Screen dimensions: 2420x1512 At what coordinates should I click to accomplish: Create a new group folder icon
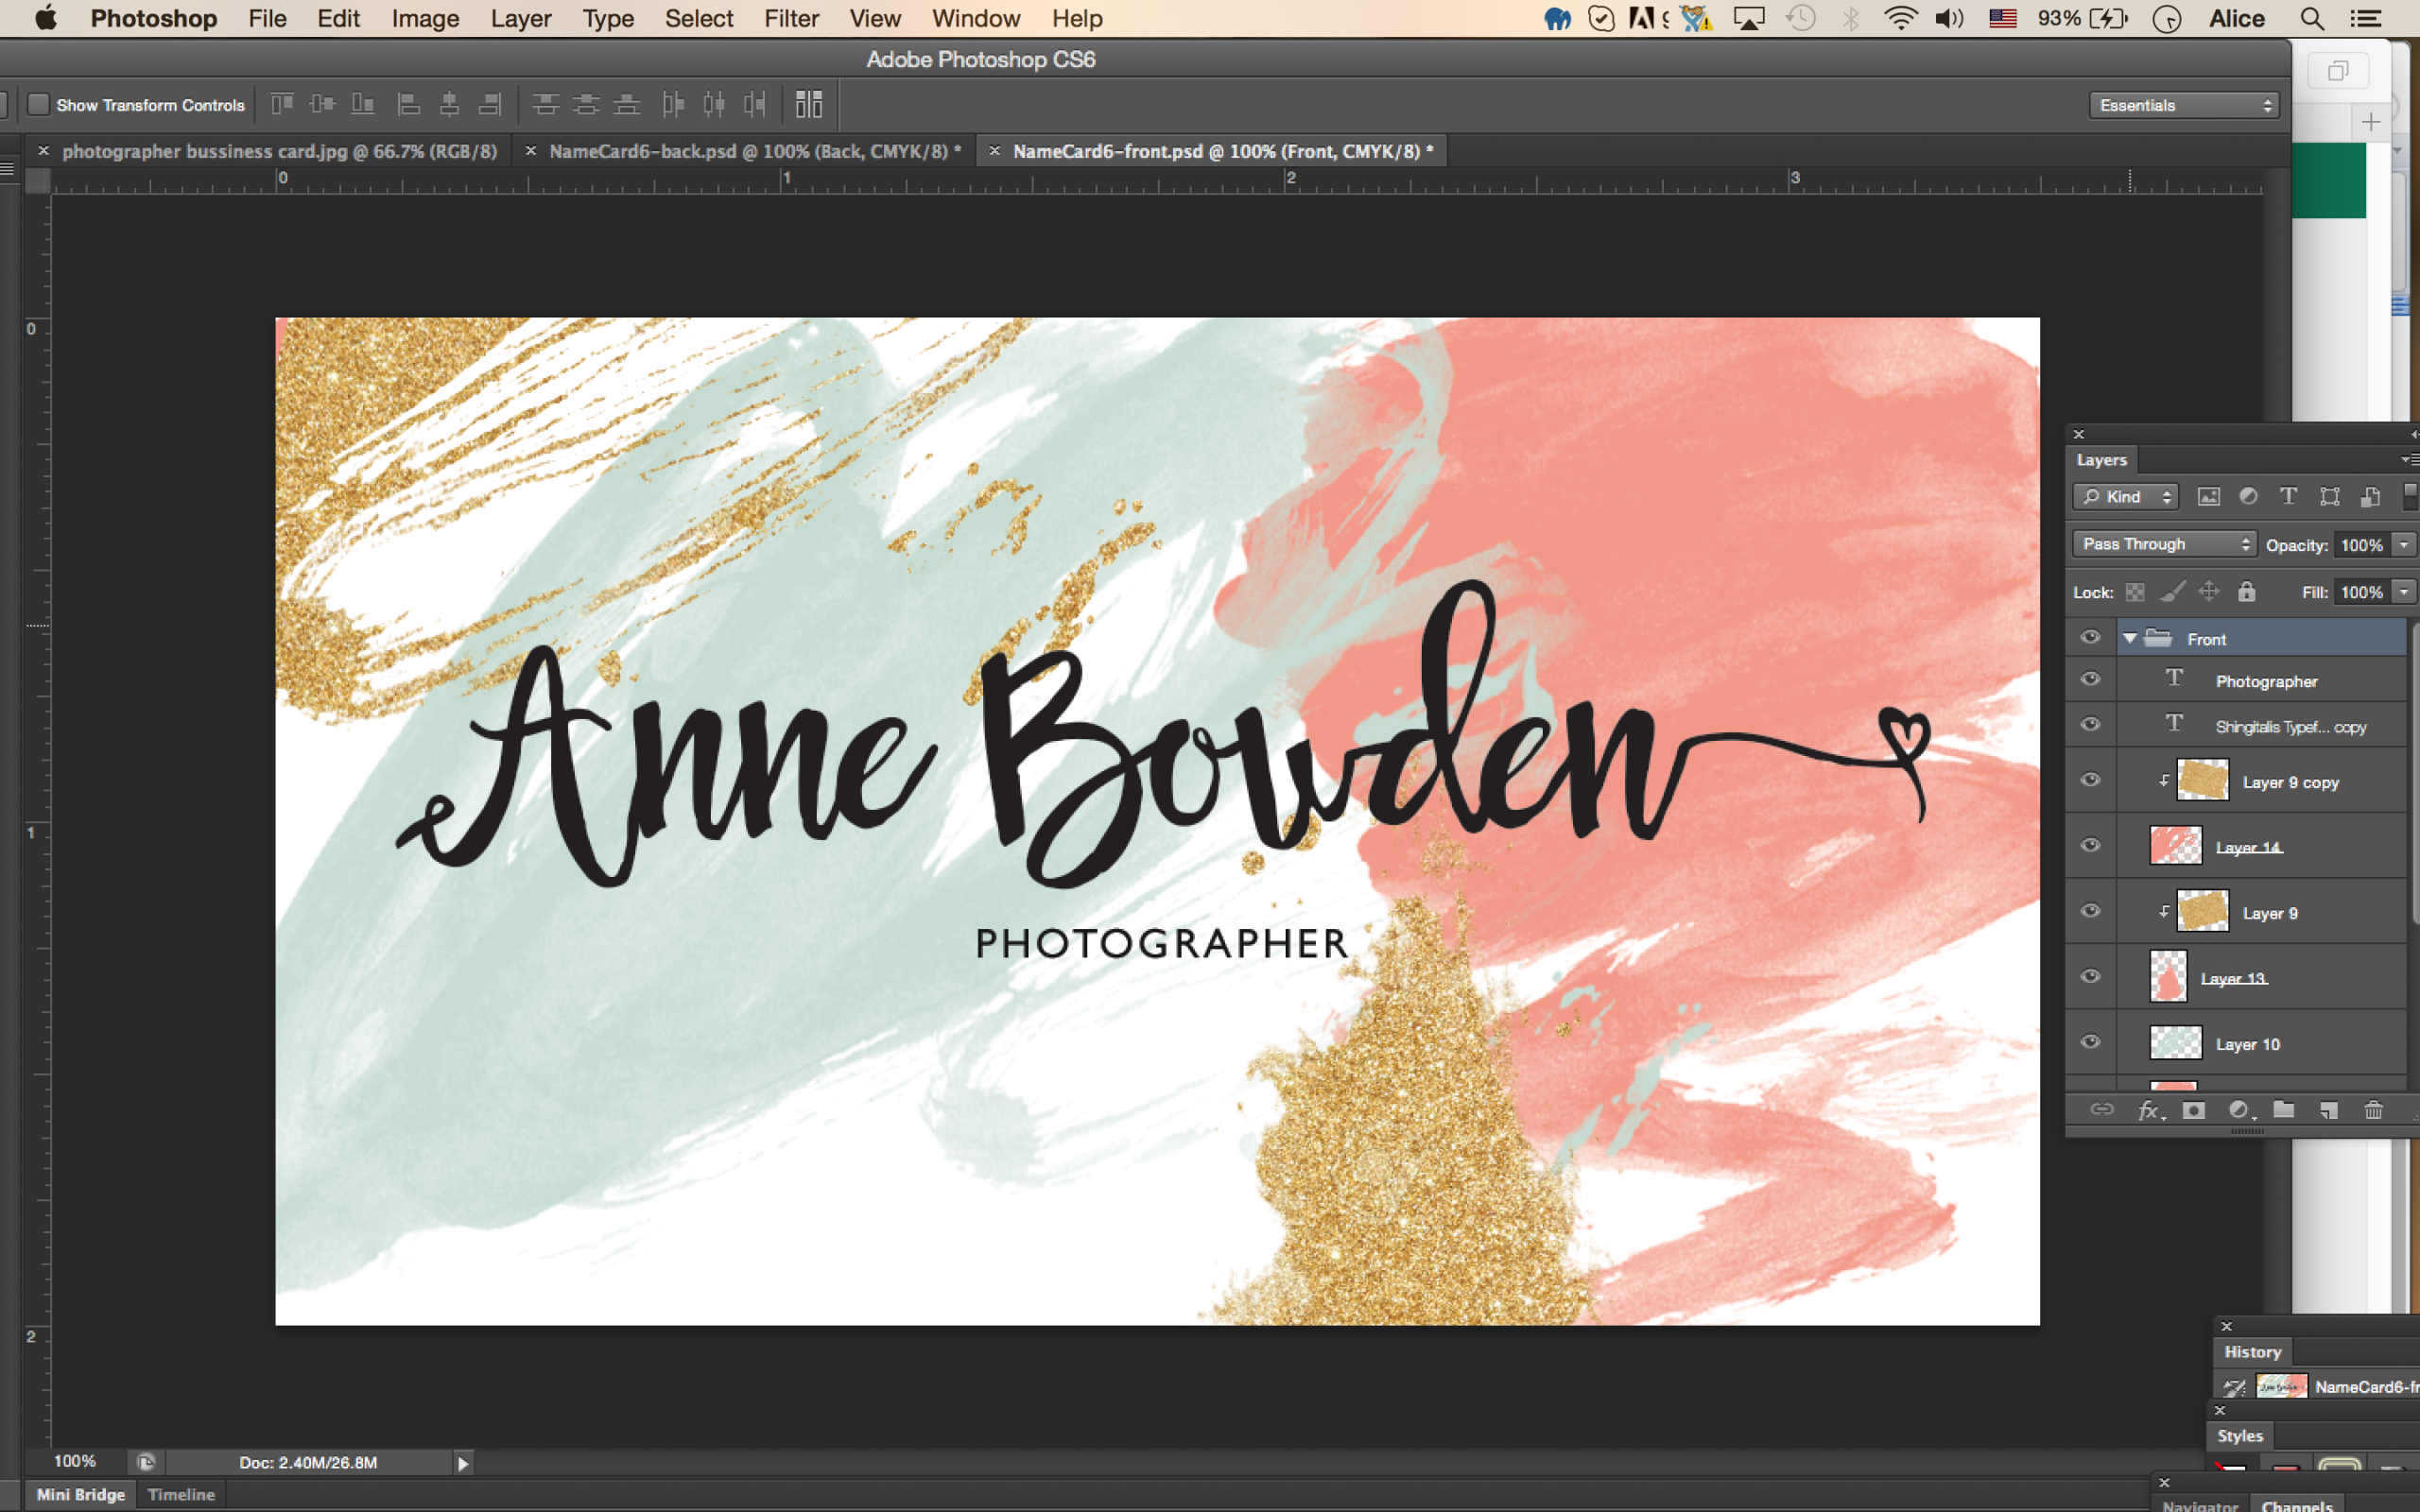click(2284, 1110)
